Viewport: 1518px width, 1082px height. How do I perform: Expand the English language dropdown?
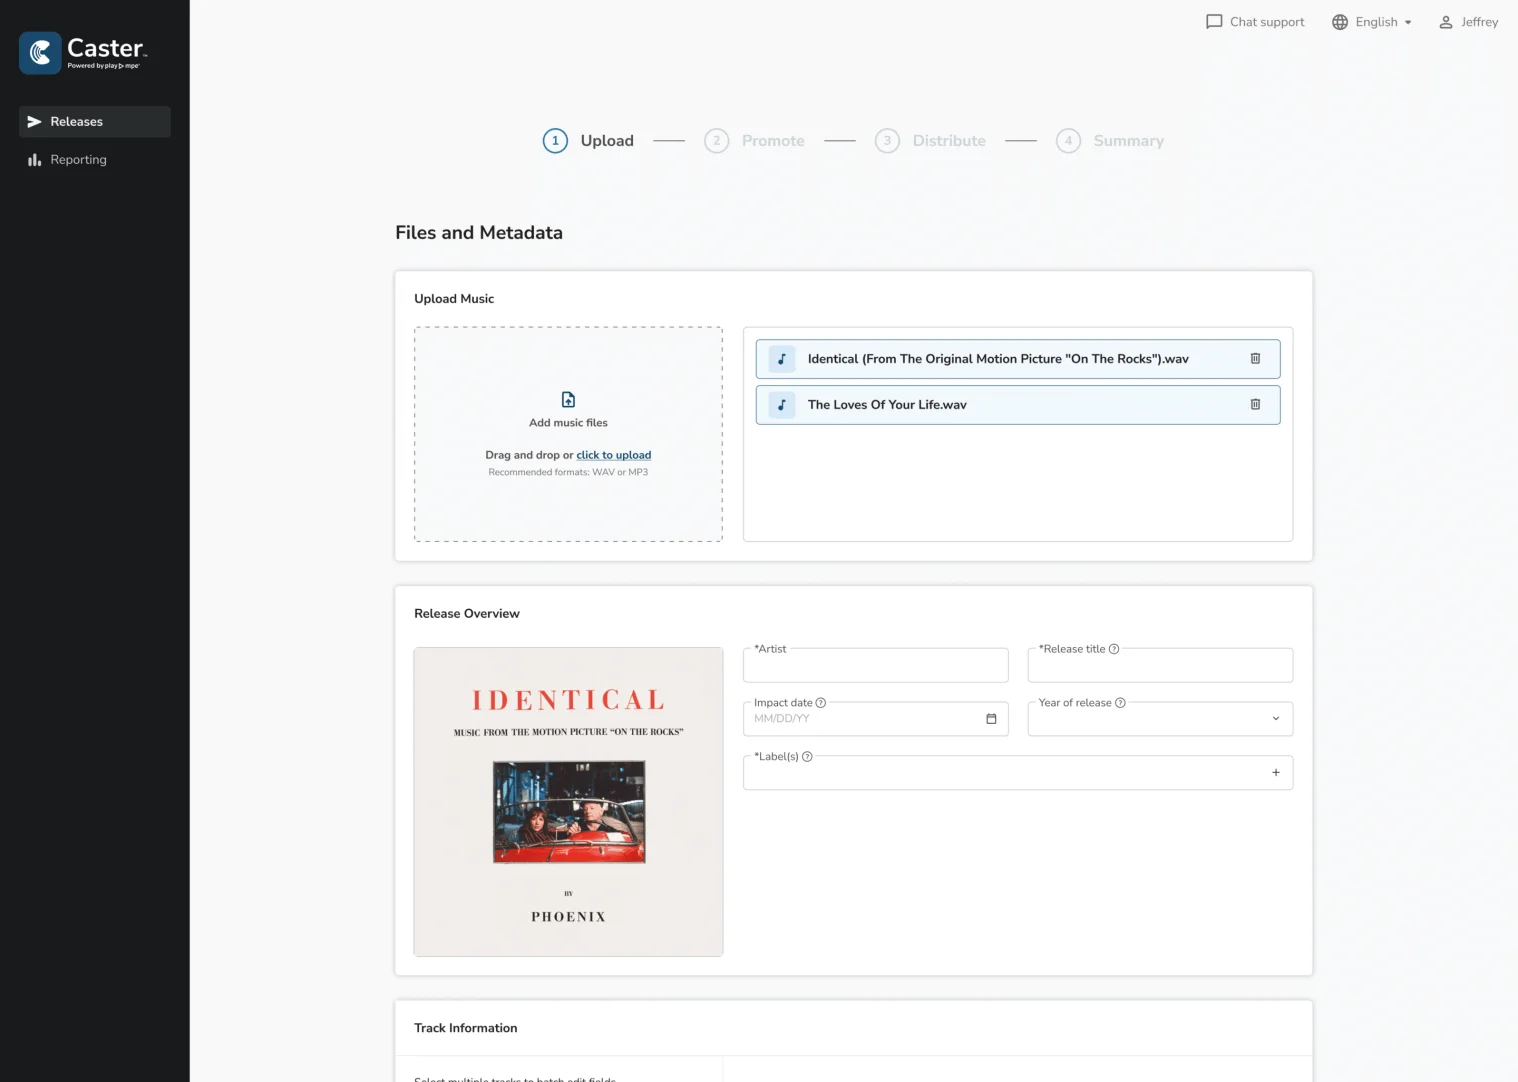pyautogui.click(x=1407, y=21)
